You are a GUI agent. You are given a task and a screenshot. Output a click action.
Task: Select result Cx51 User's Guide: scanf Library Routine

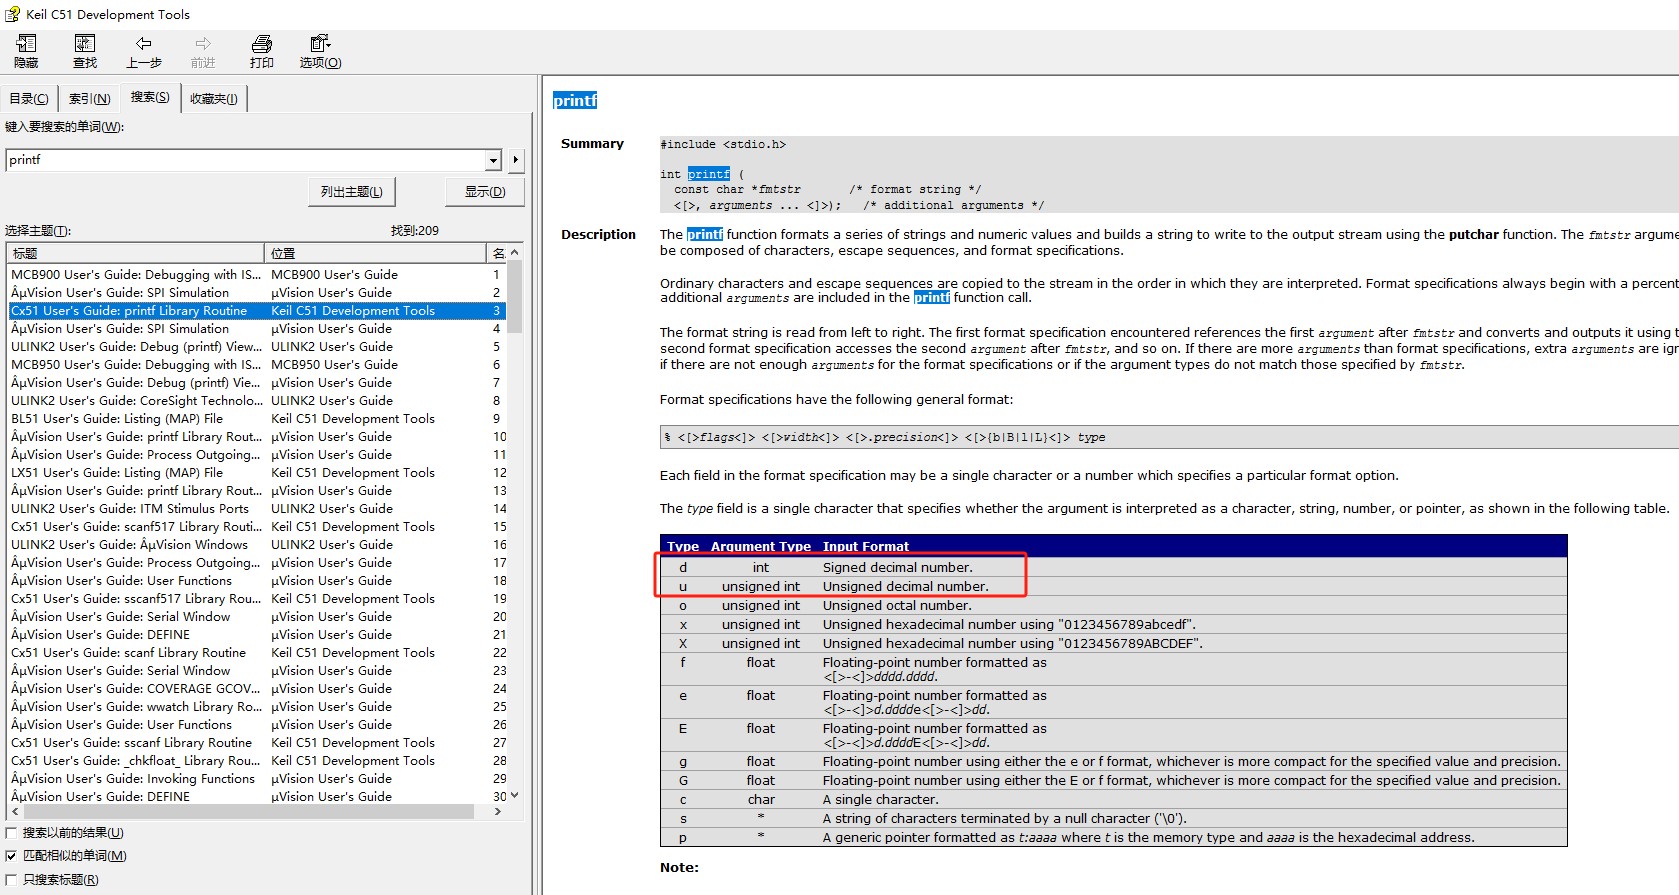click(x=257, y=653)
